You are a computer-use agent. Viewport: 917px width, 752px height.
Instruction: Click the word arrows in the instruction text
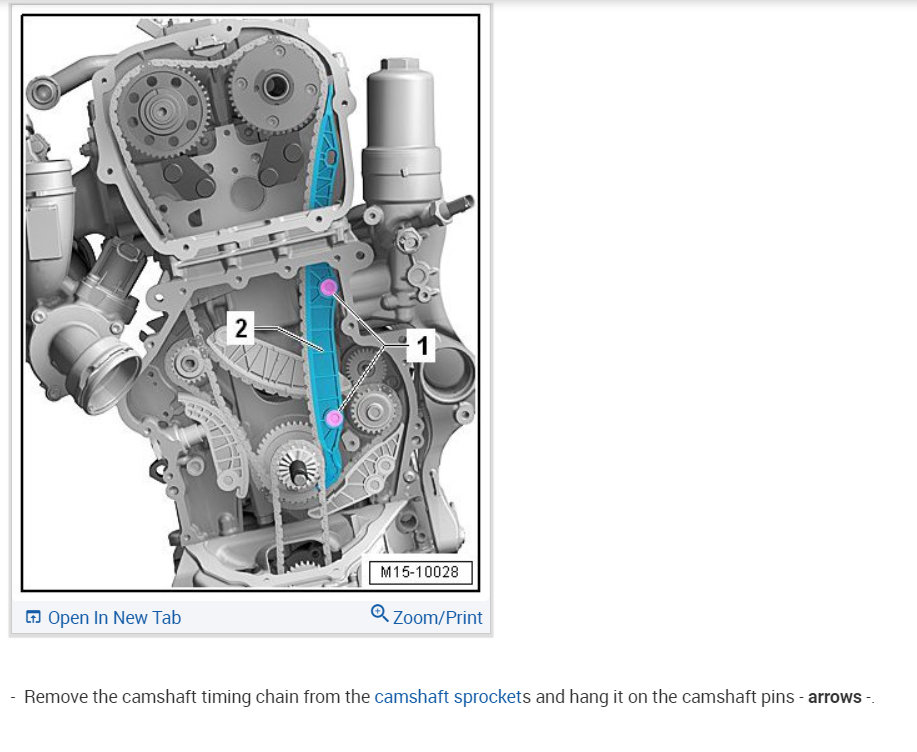click(835, 697)
